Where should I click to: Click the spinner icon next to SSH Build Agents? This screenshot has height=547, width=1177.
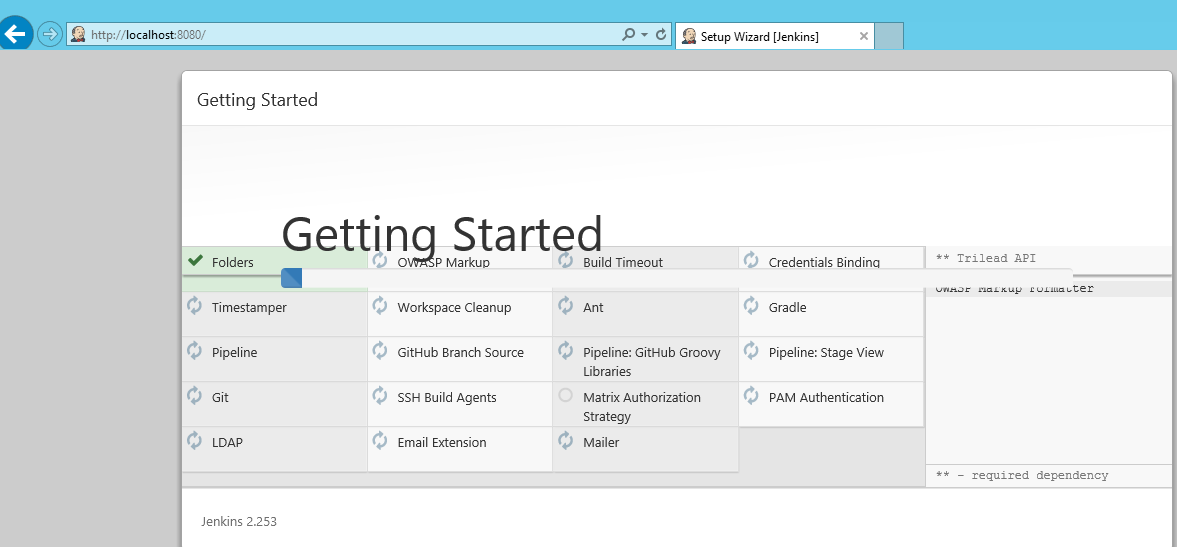click(380, 395)
